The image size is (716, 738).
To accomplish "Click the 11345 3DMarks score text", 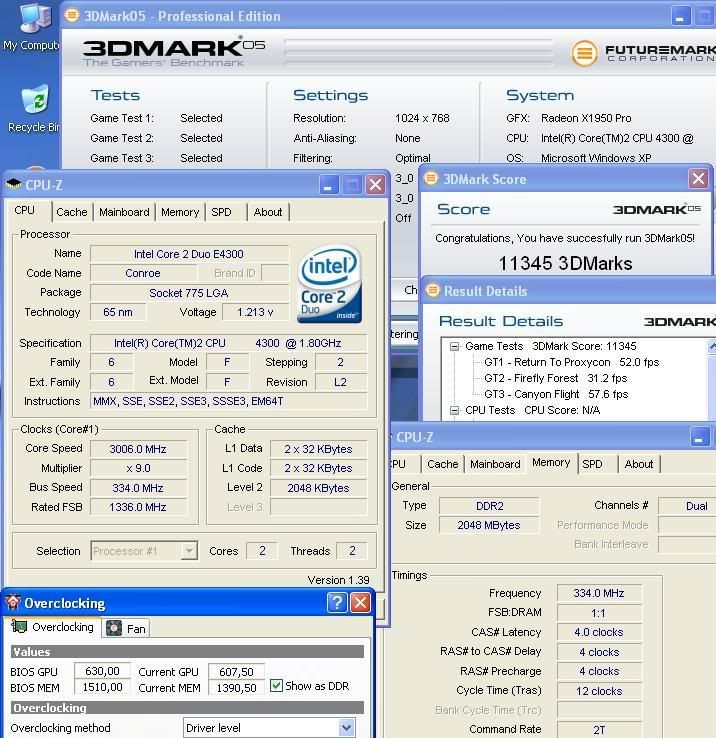I will pos(565,264).
